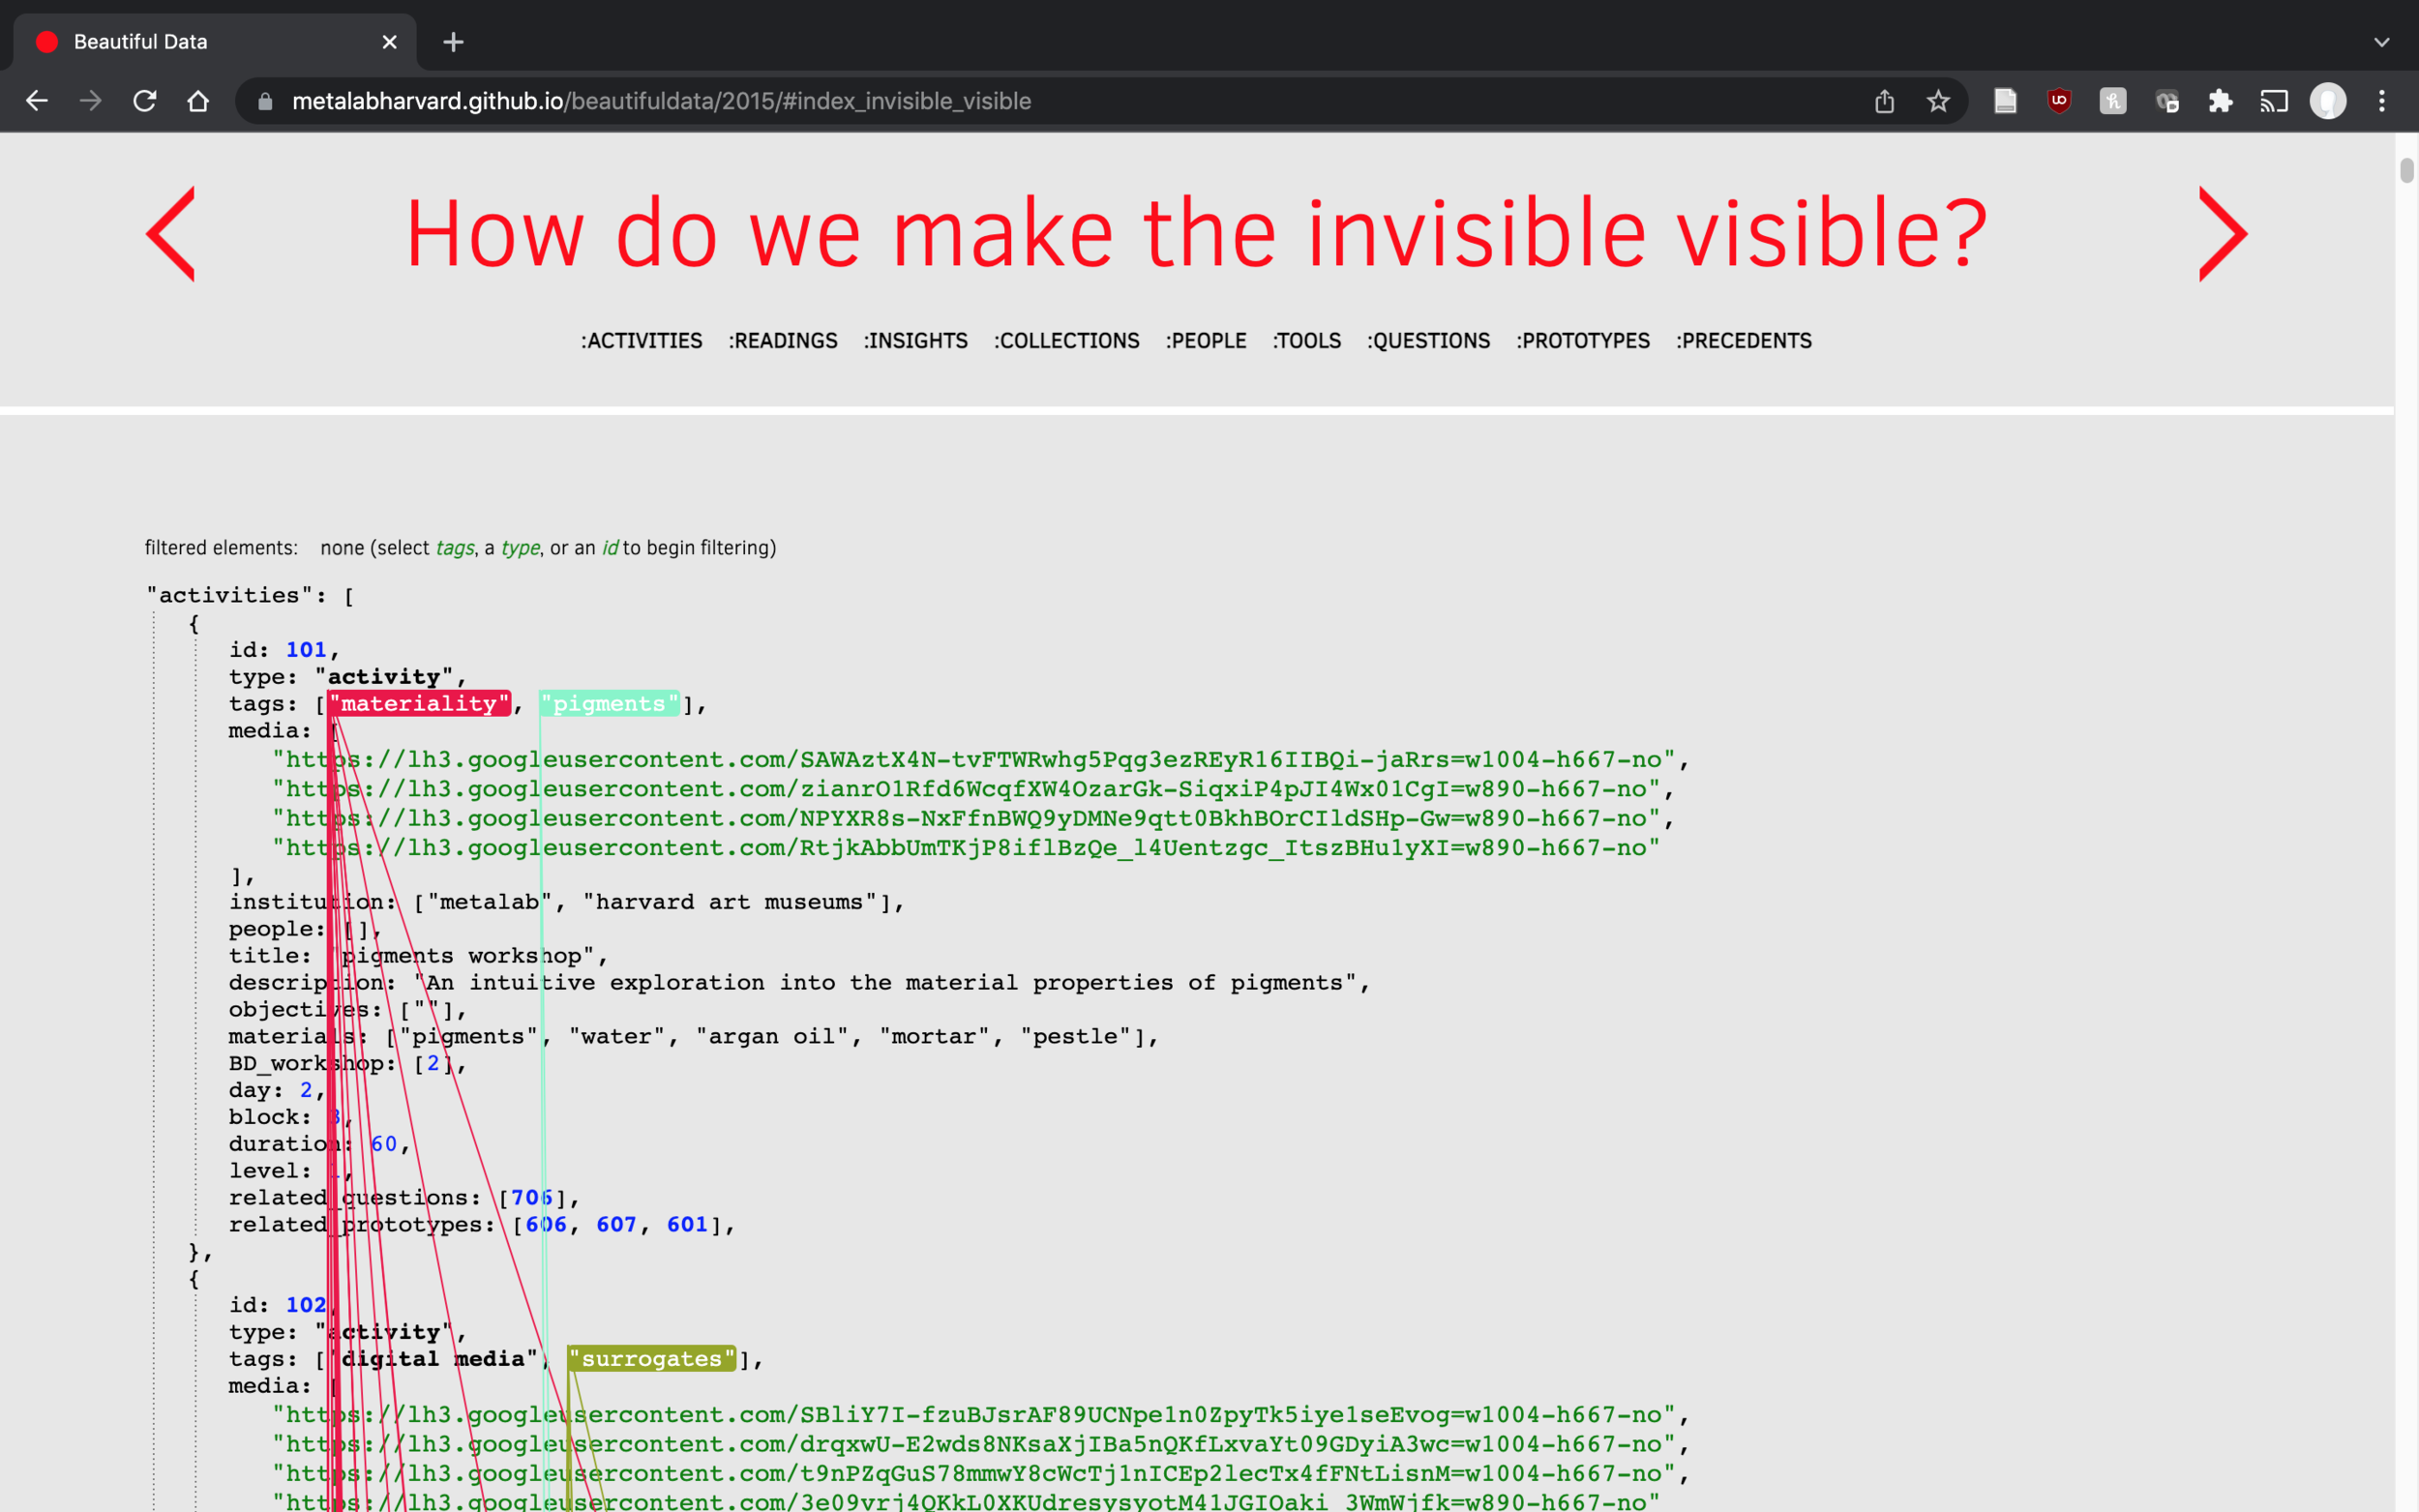Click activity id 101 link

pos(306,650)
